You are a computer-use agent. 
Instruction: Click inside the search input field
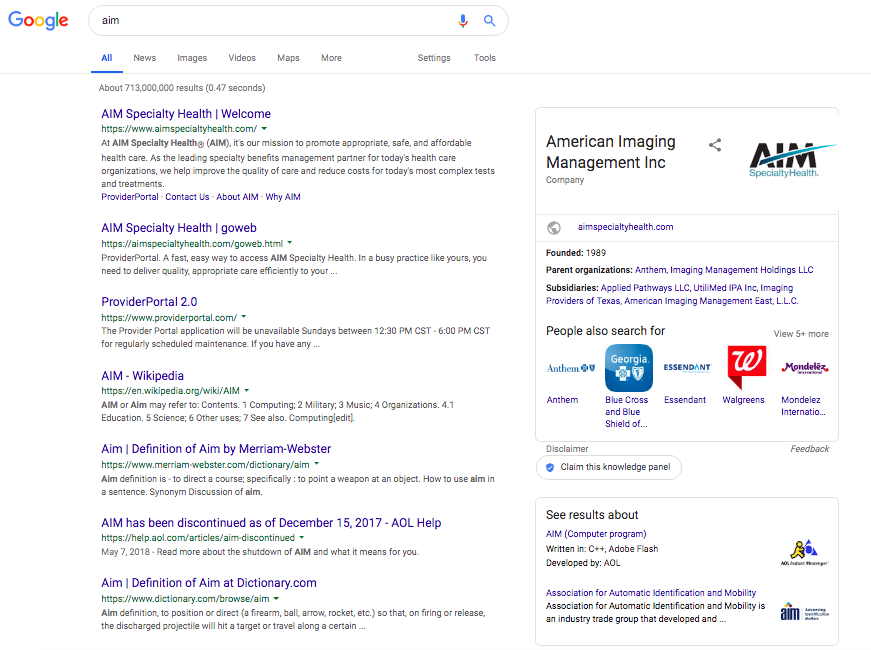coord(250,20)
